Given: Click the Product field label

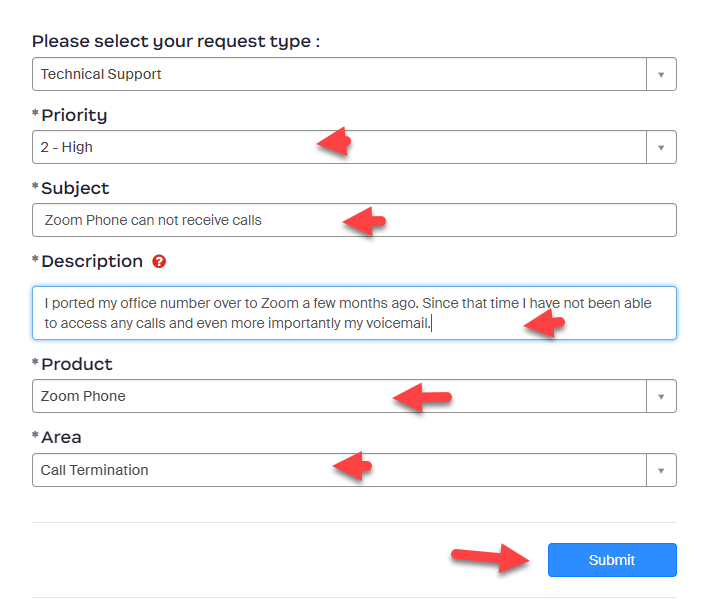Looking at the screenshot, I should coord(77,364).
